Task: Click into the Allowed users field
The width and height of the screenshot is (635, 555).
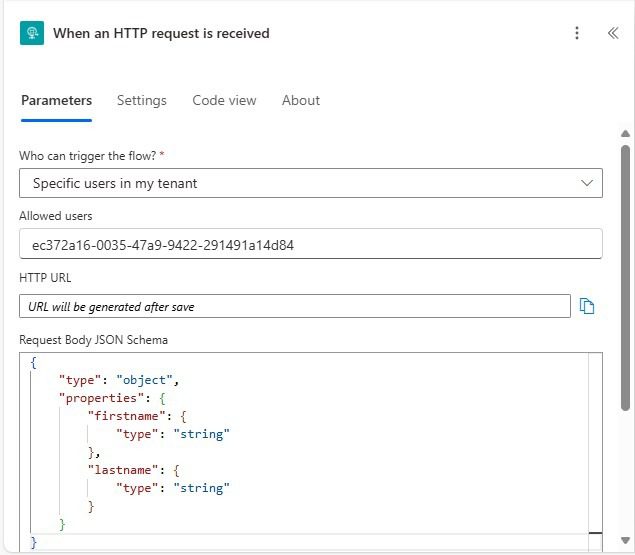Action: (310, 244)
